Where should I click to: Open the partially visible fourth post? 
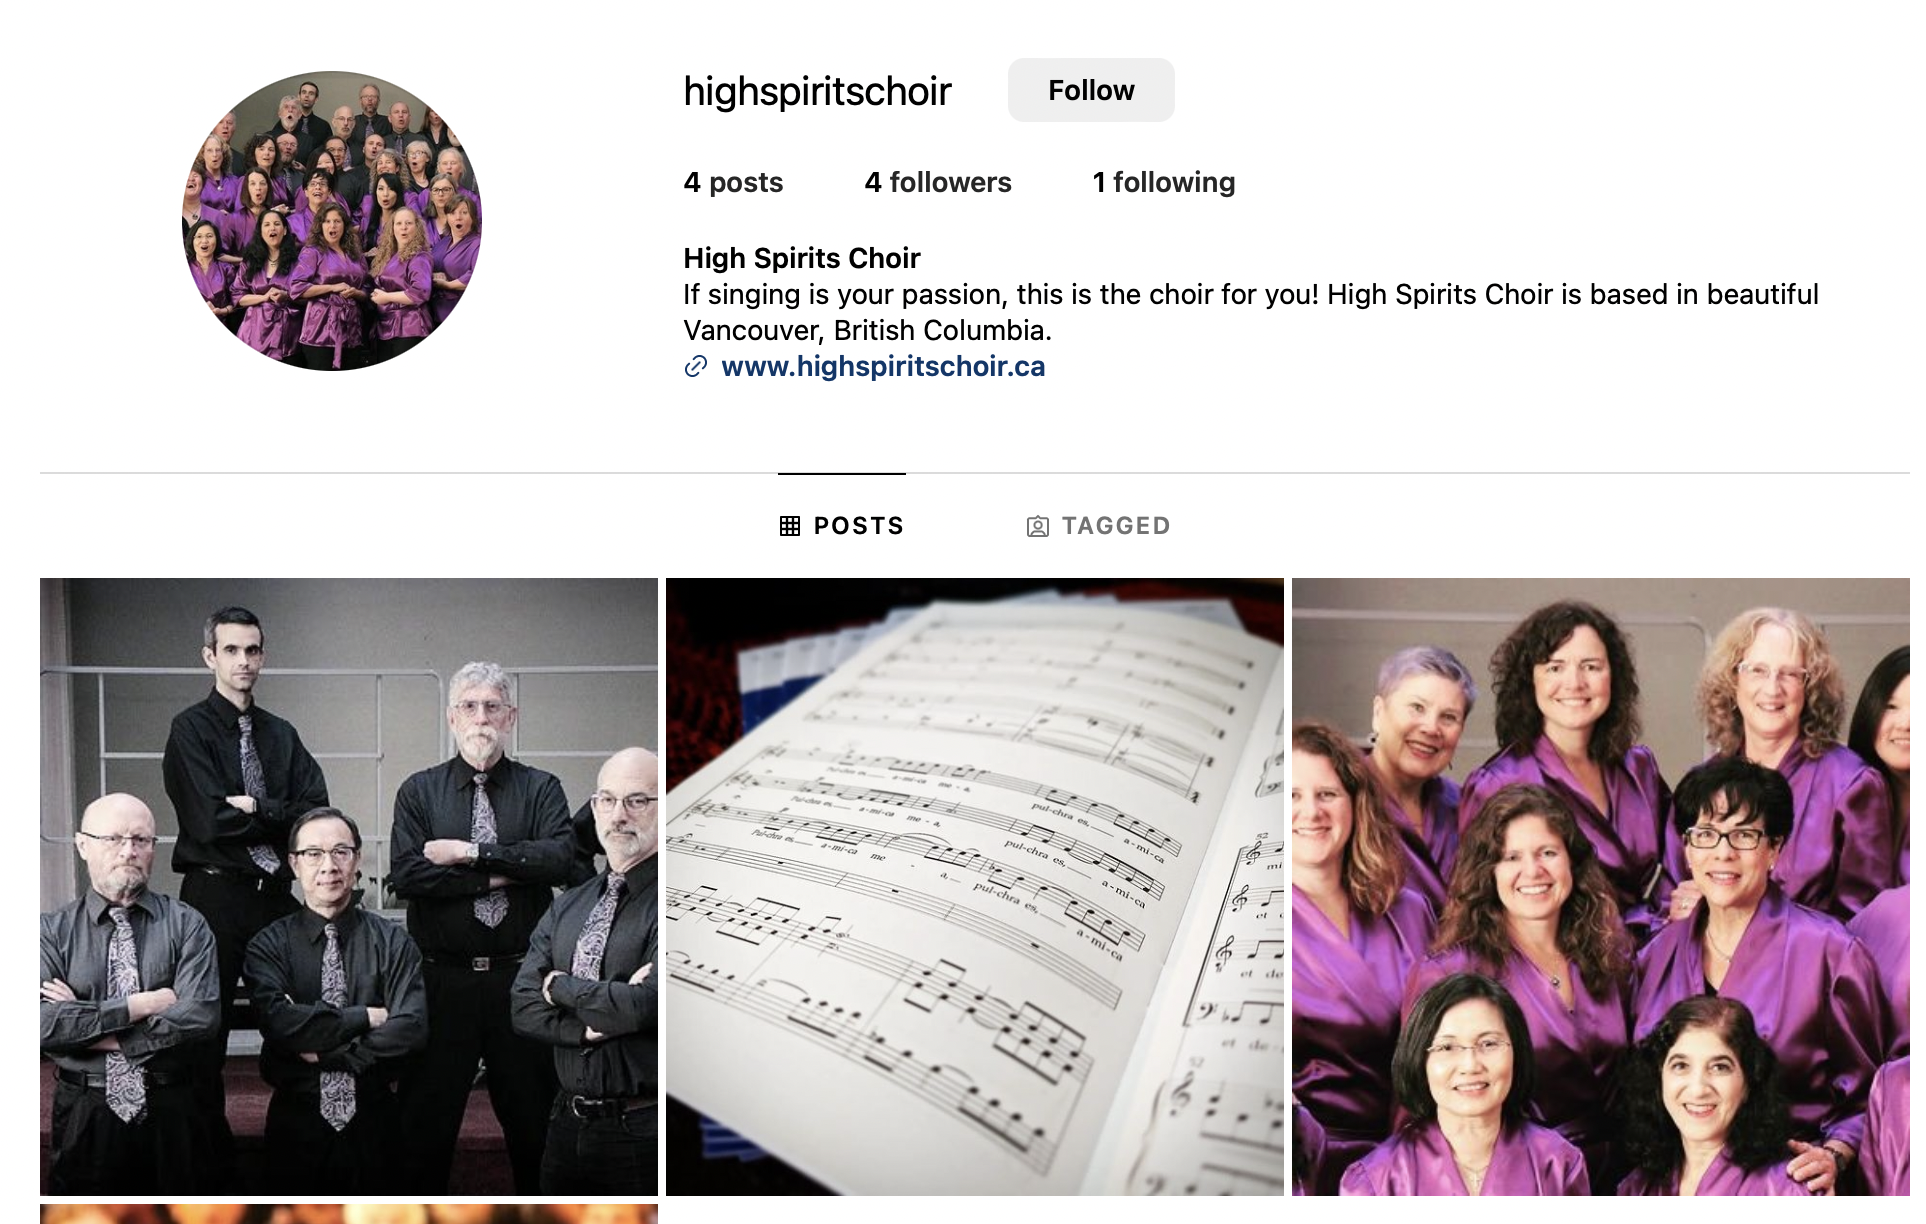pos(349,1214)
